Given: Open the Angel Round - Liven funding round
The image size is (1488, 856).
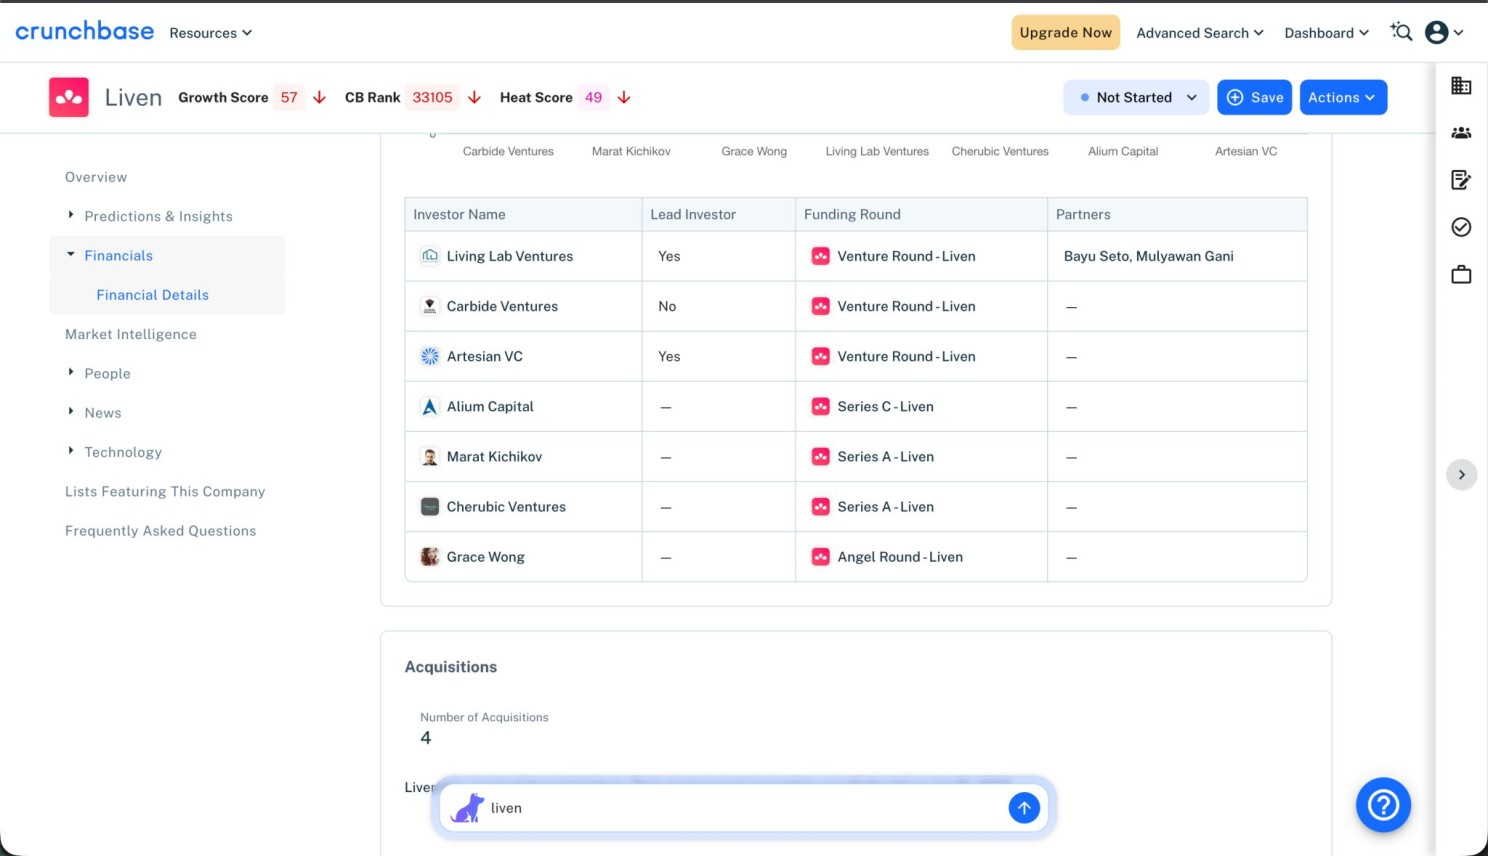Looking at the screenshot, I should [900, 557].
